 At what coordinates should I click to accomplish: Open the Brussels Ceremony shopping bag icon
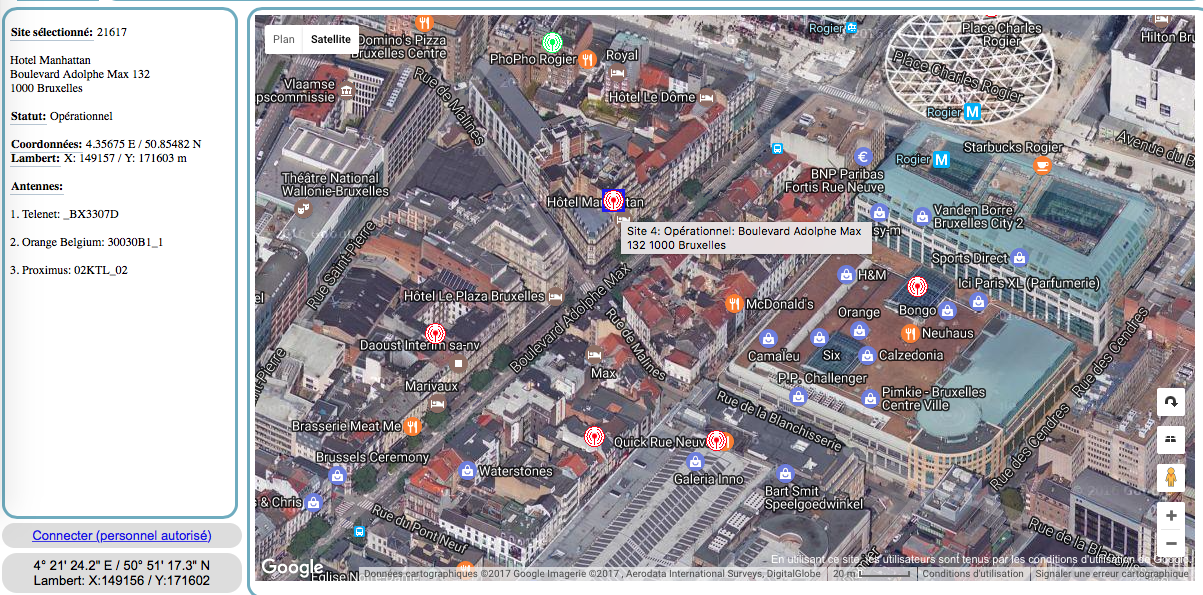(x=338, y=474)
